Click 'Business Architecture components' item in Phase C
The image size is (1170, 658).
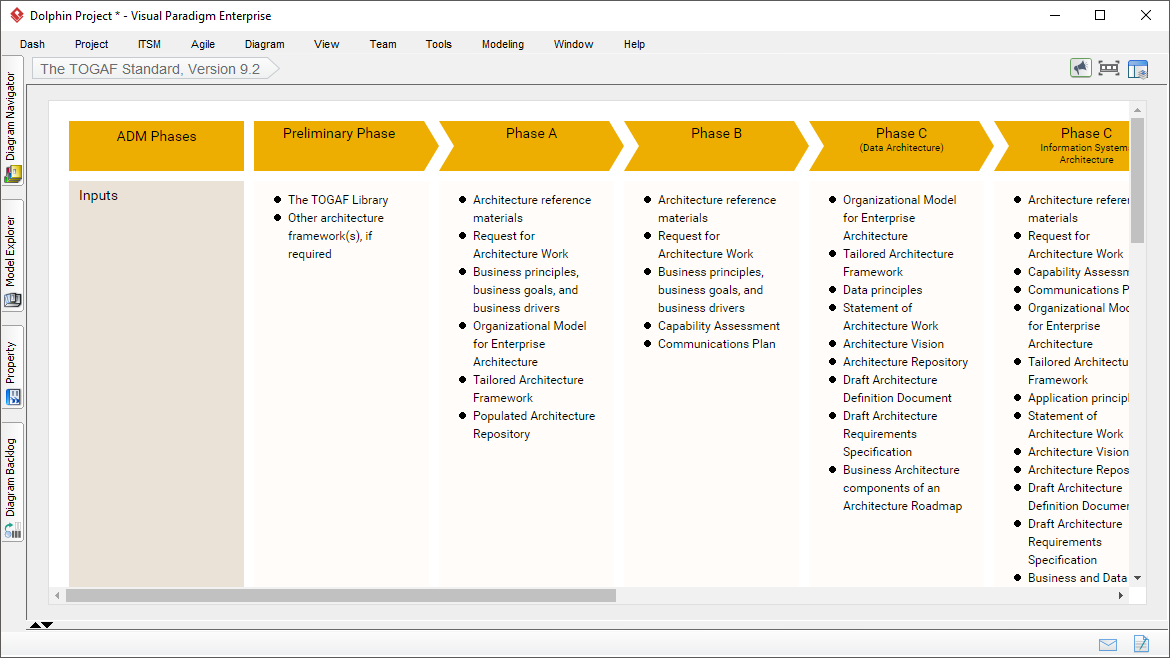[902, 488]
